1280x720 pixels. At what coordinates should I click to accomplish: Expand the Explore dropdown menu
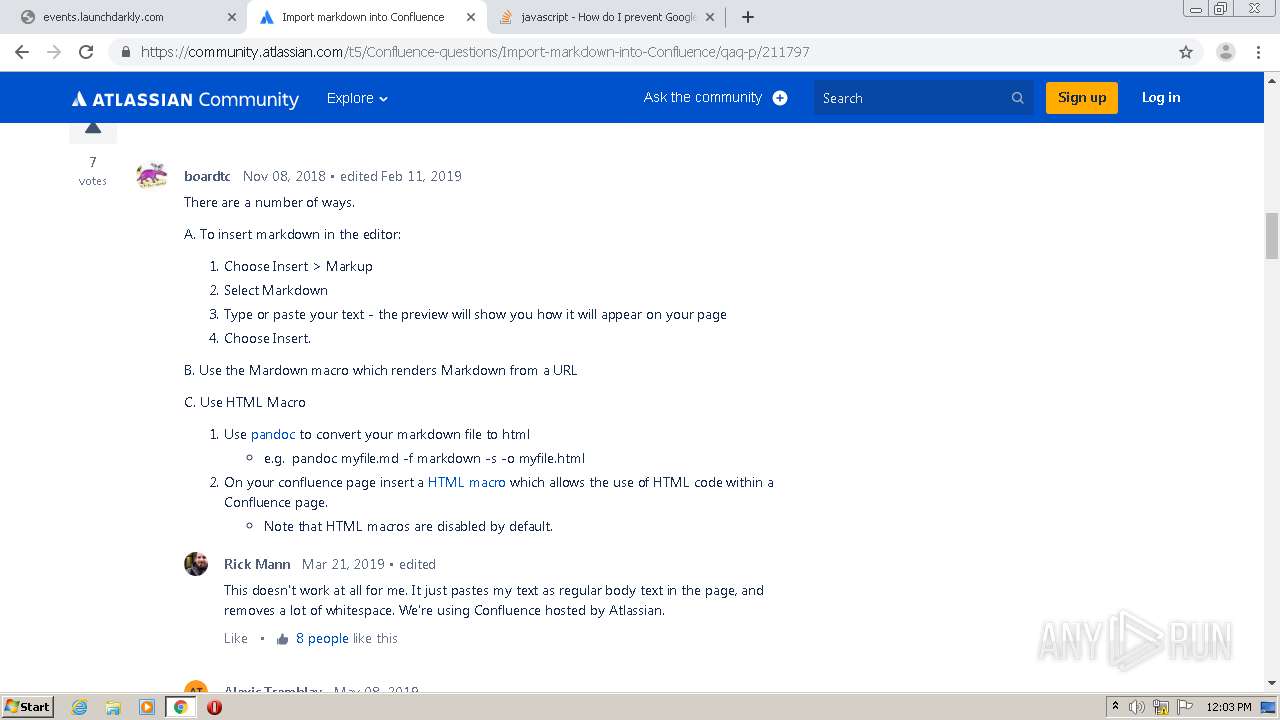pos(357,98)
